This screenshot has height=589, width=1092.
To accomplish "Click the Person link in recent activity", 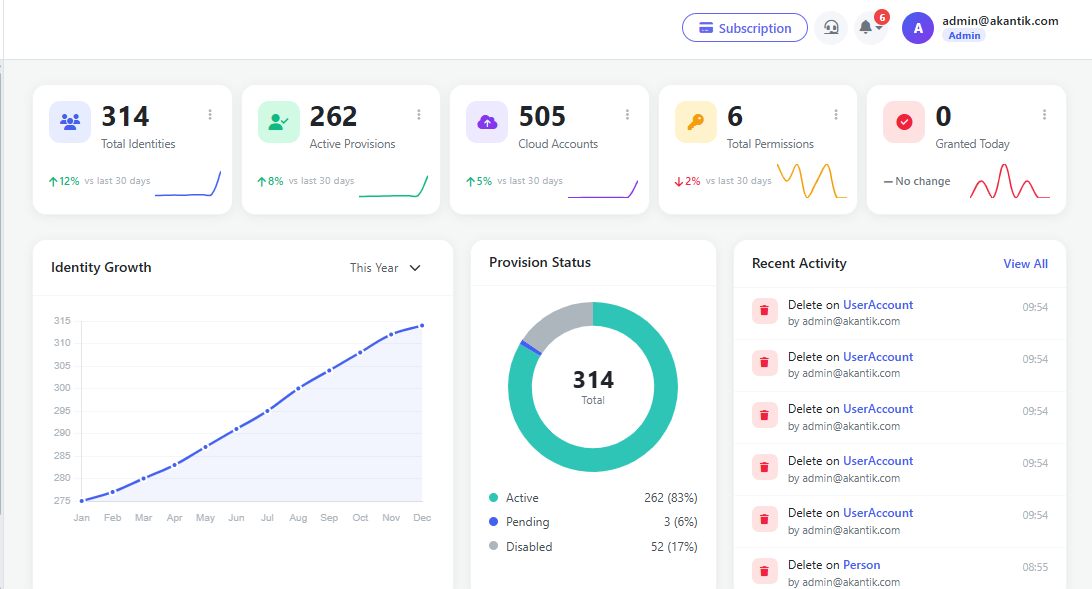I will pos(861,565).
